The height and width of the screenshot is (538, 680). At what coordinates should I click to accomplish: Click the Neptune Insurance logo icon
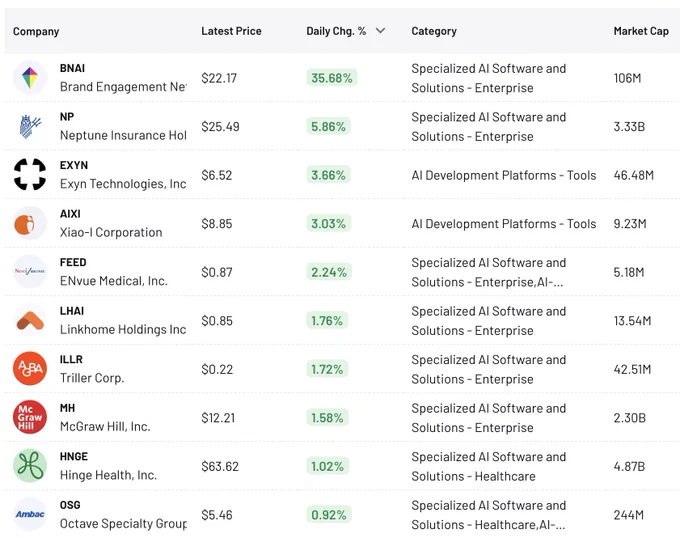click(x=29, y=126)
